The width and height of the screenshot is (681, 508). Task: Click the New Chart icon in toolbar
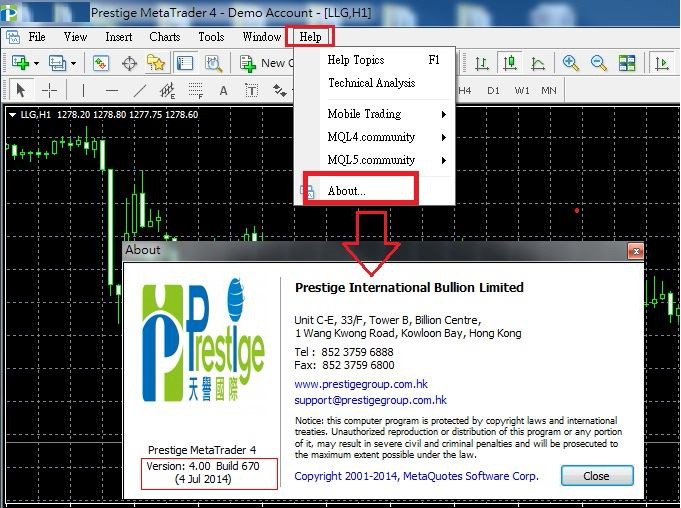coord(20,63)
